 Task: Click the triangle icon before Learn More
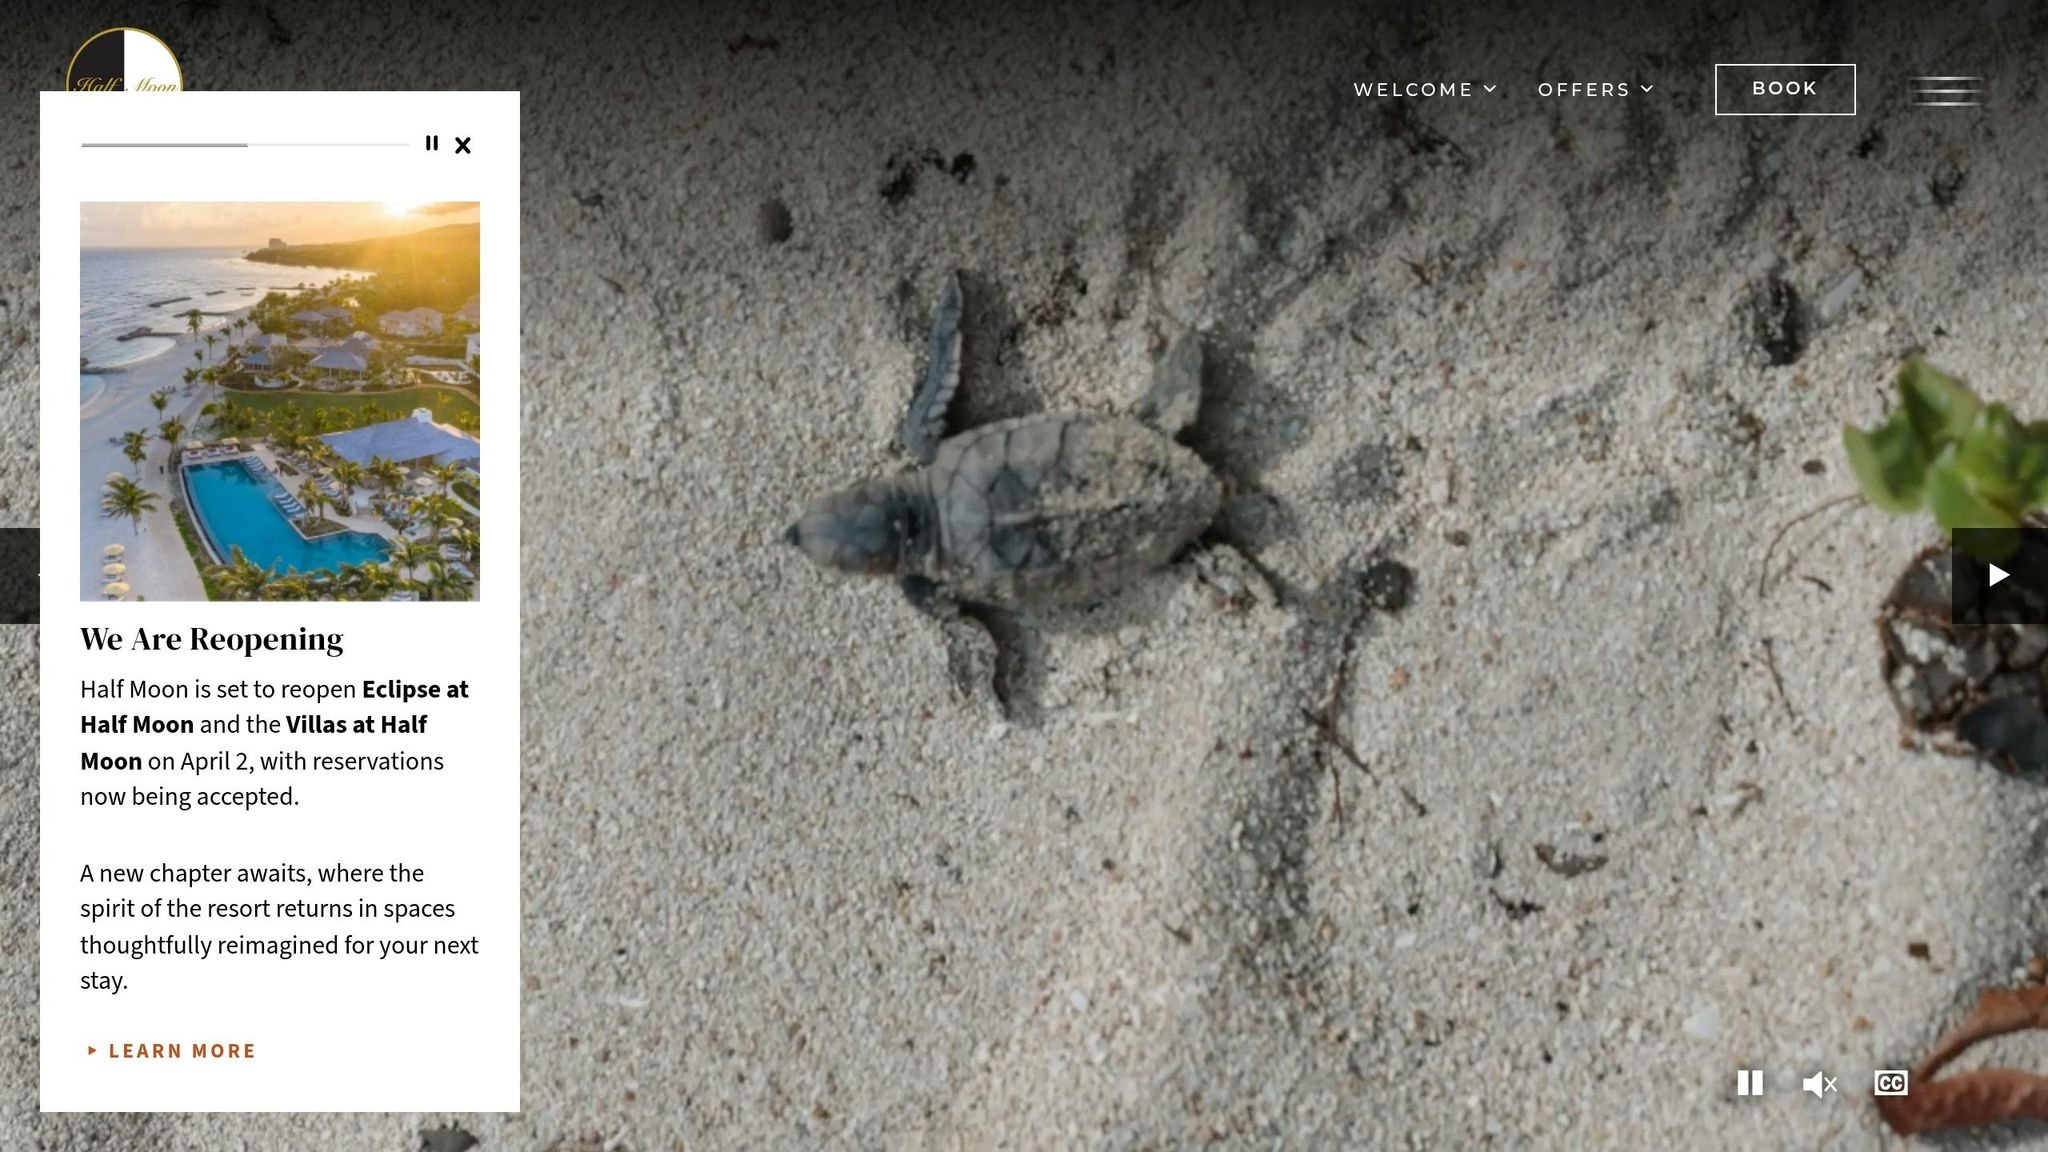92,1050
